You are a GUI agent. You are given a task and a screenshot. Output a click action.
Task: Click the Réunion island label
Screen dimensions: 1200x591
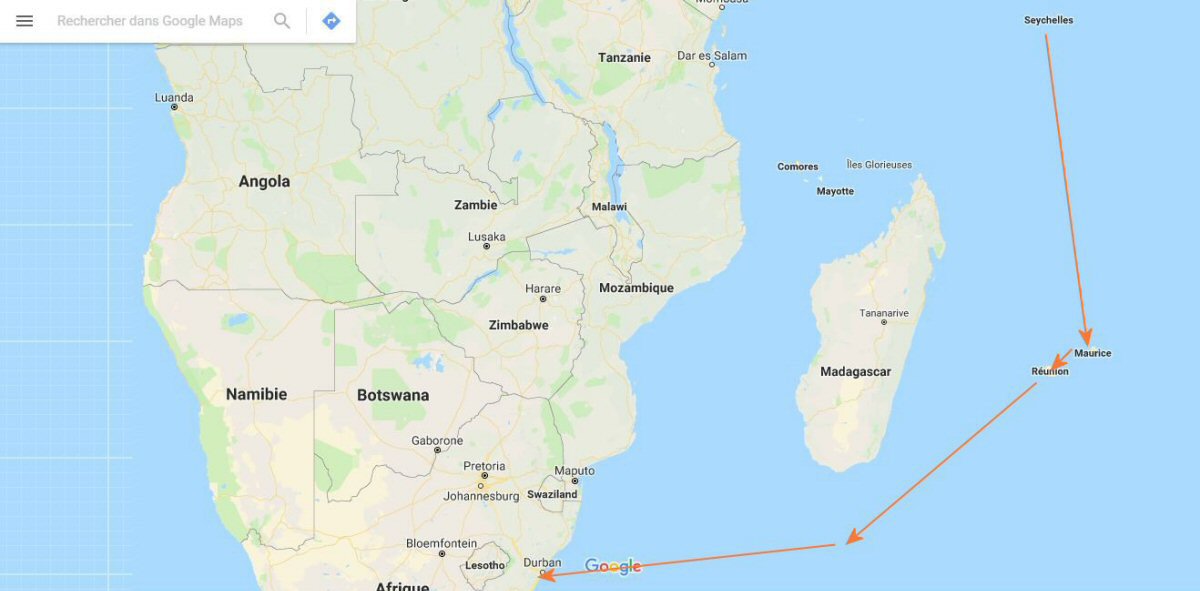pos(1050,372)
